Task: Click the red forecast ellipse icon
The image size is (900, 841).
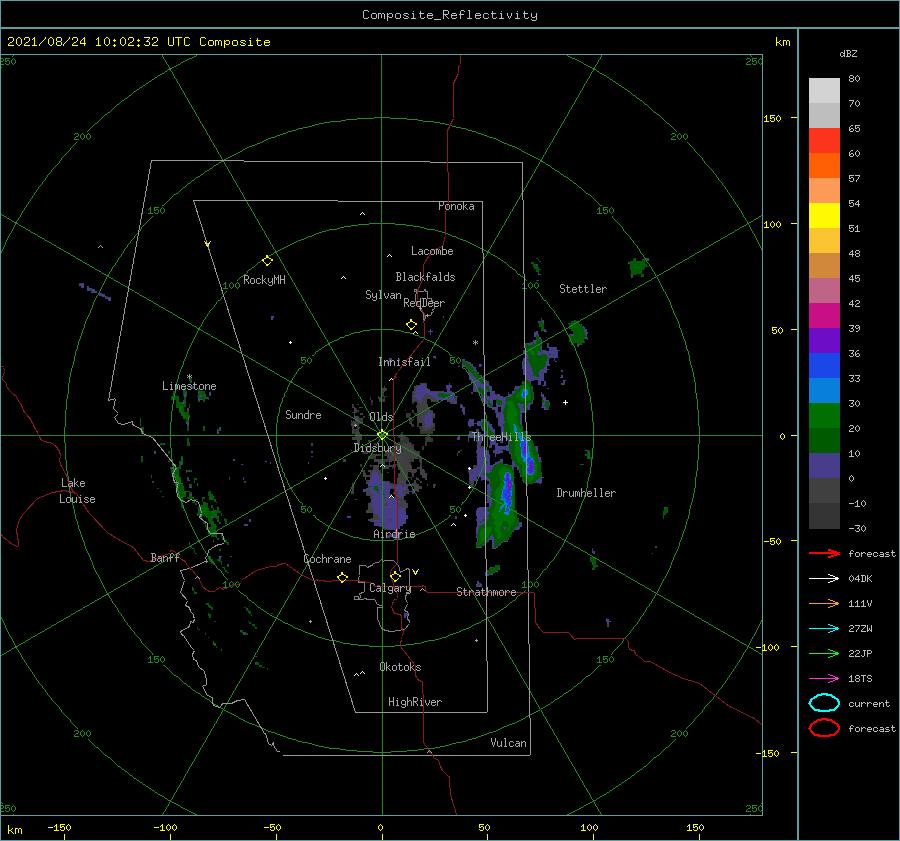Action: [x=824, y=728]
